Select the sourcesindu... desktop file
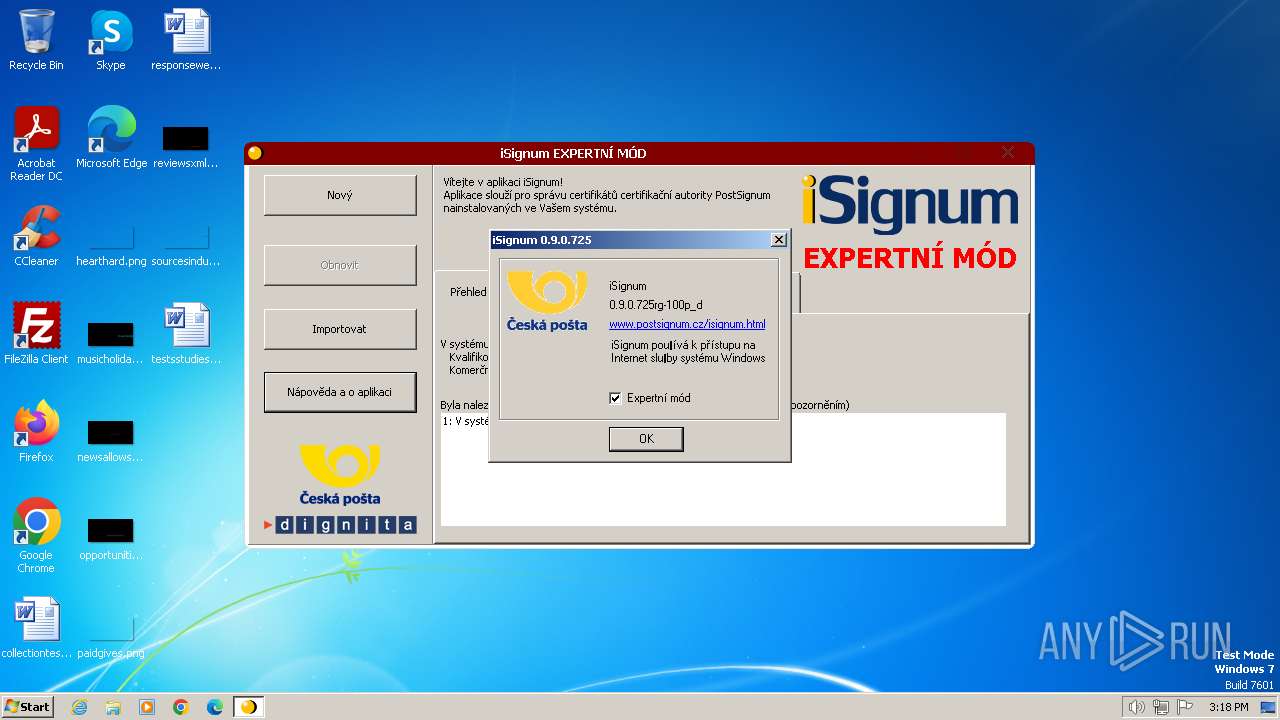The image size is (1280, 720). (186, 245)
